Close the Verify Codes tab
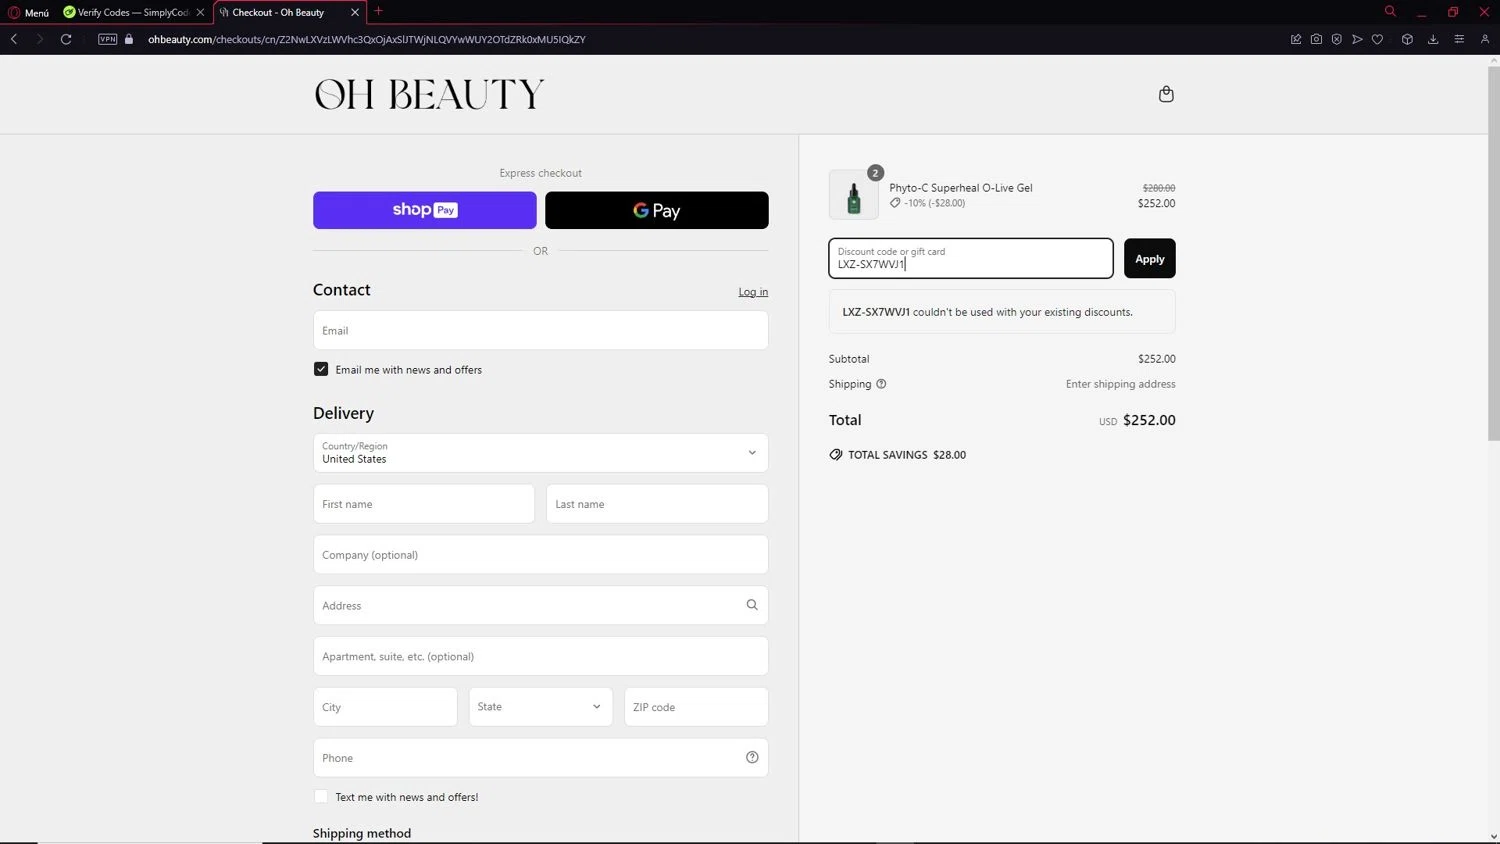This screenshot has width=1500, height=844. click(200, 12)
